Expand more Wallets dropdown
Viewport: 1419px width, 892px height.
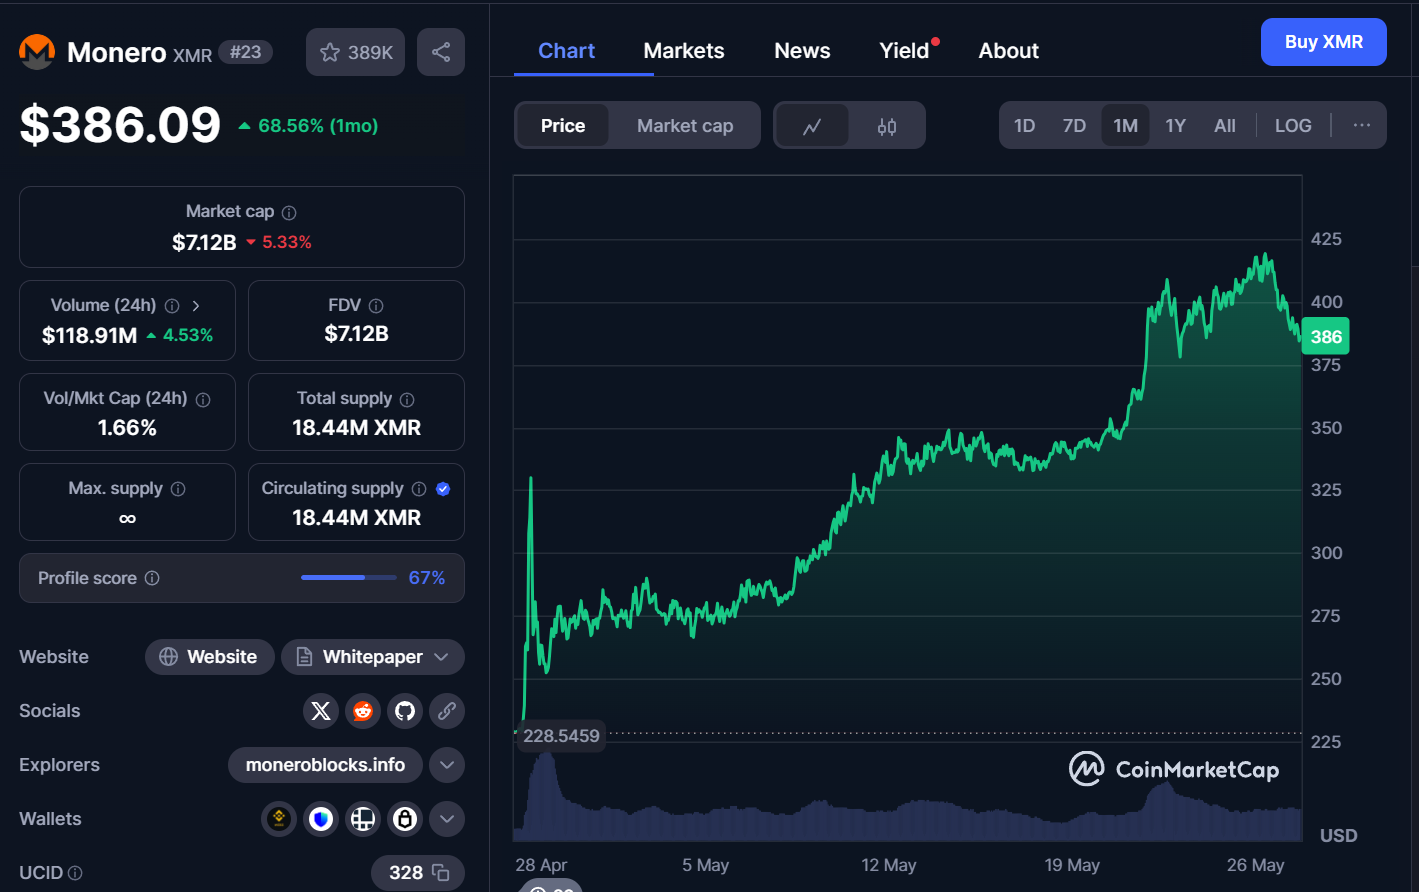(x=447, y=819)
